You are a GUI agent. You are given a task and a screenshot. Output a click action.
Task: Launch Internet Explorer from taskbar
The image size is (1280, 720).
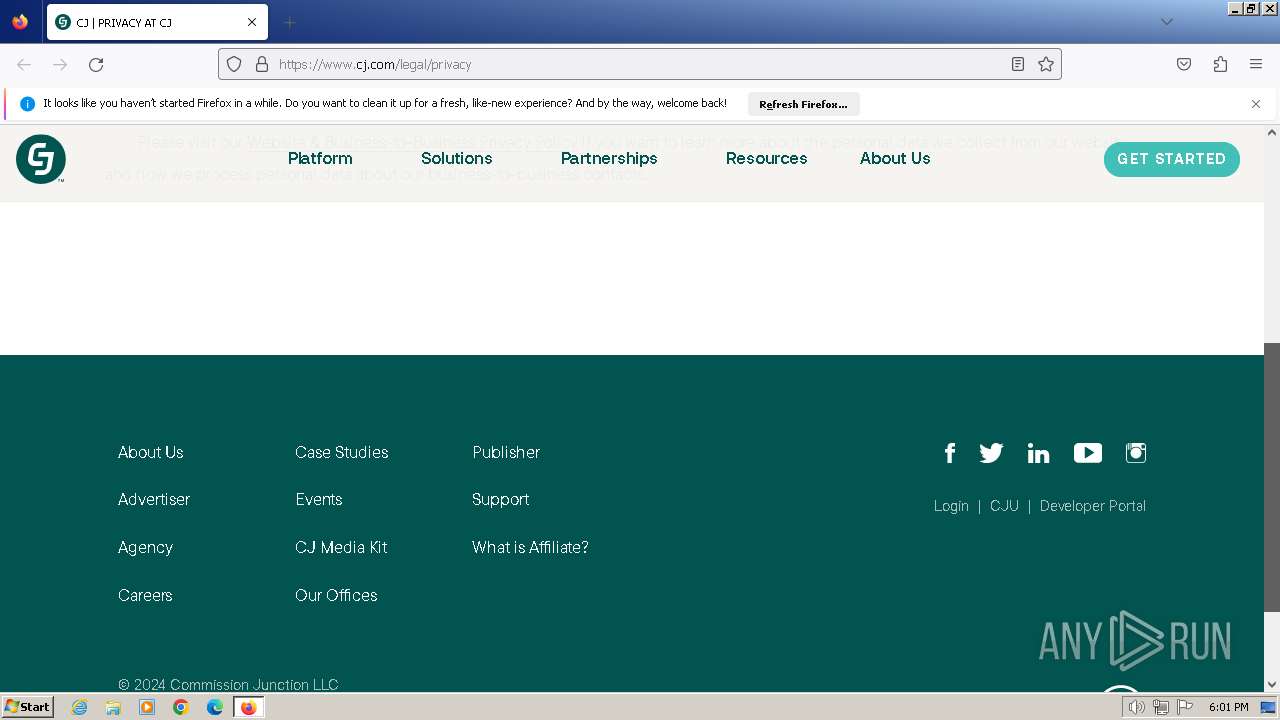coord(80,707)
